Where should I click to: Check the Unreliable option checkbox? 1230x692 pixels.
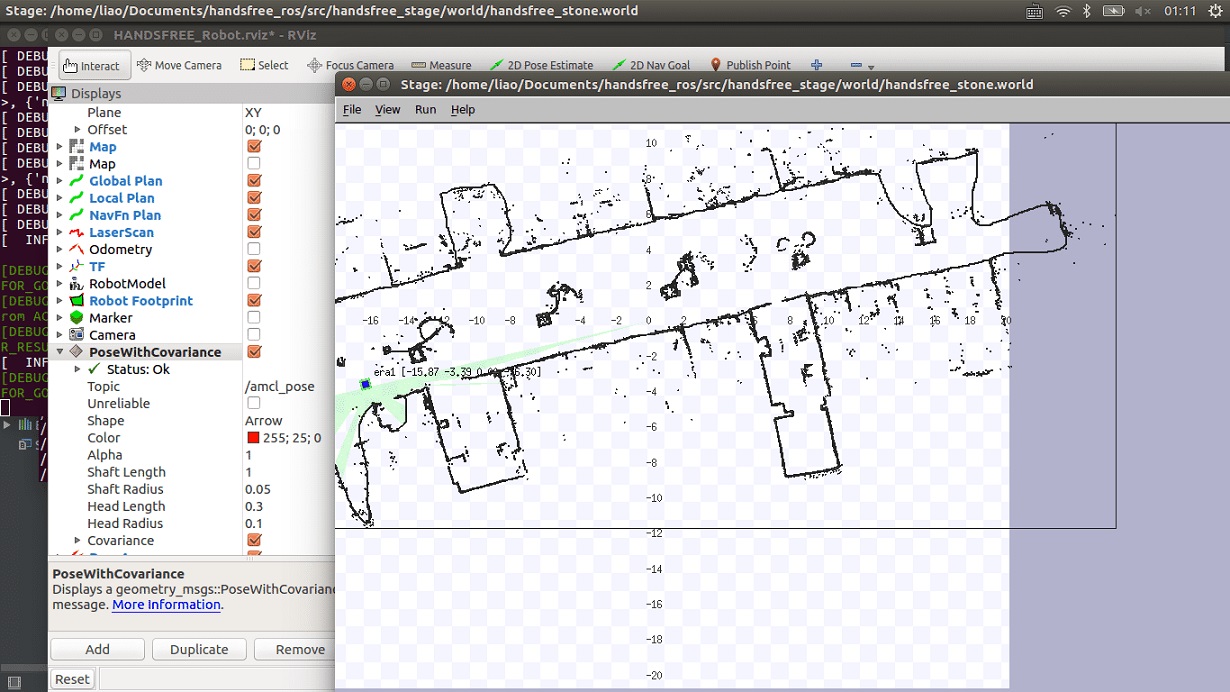254,403
